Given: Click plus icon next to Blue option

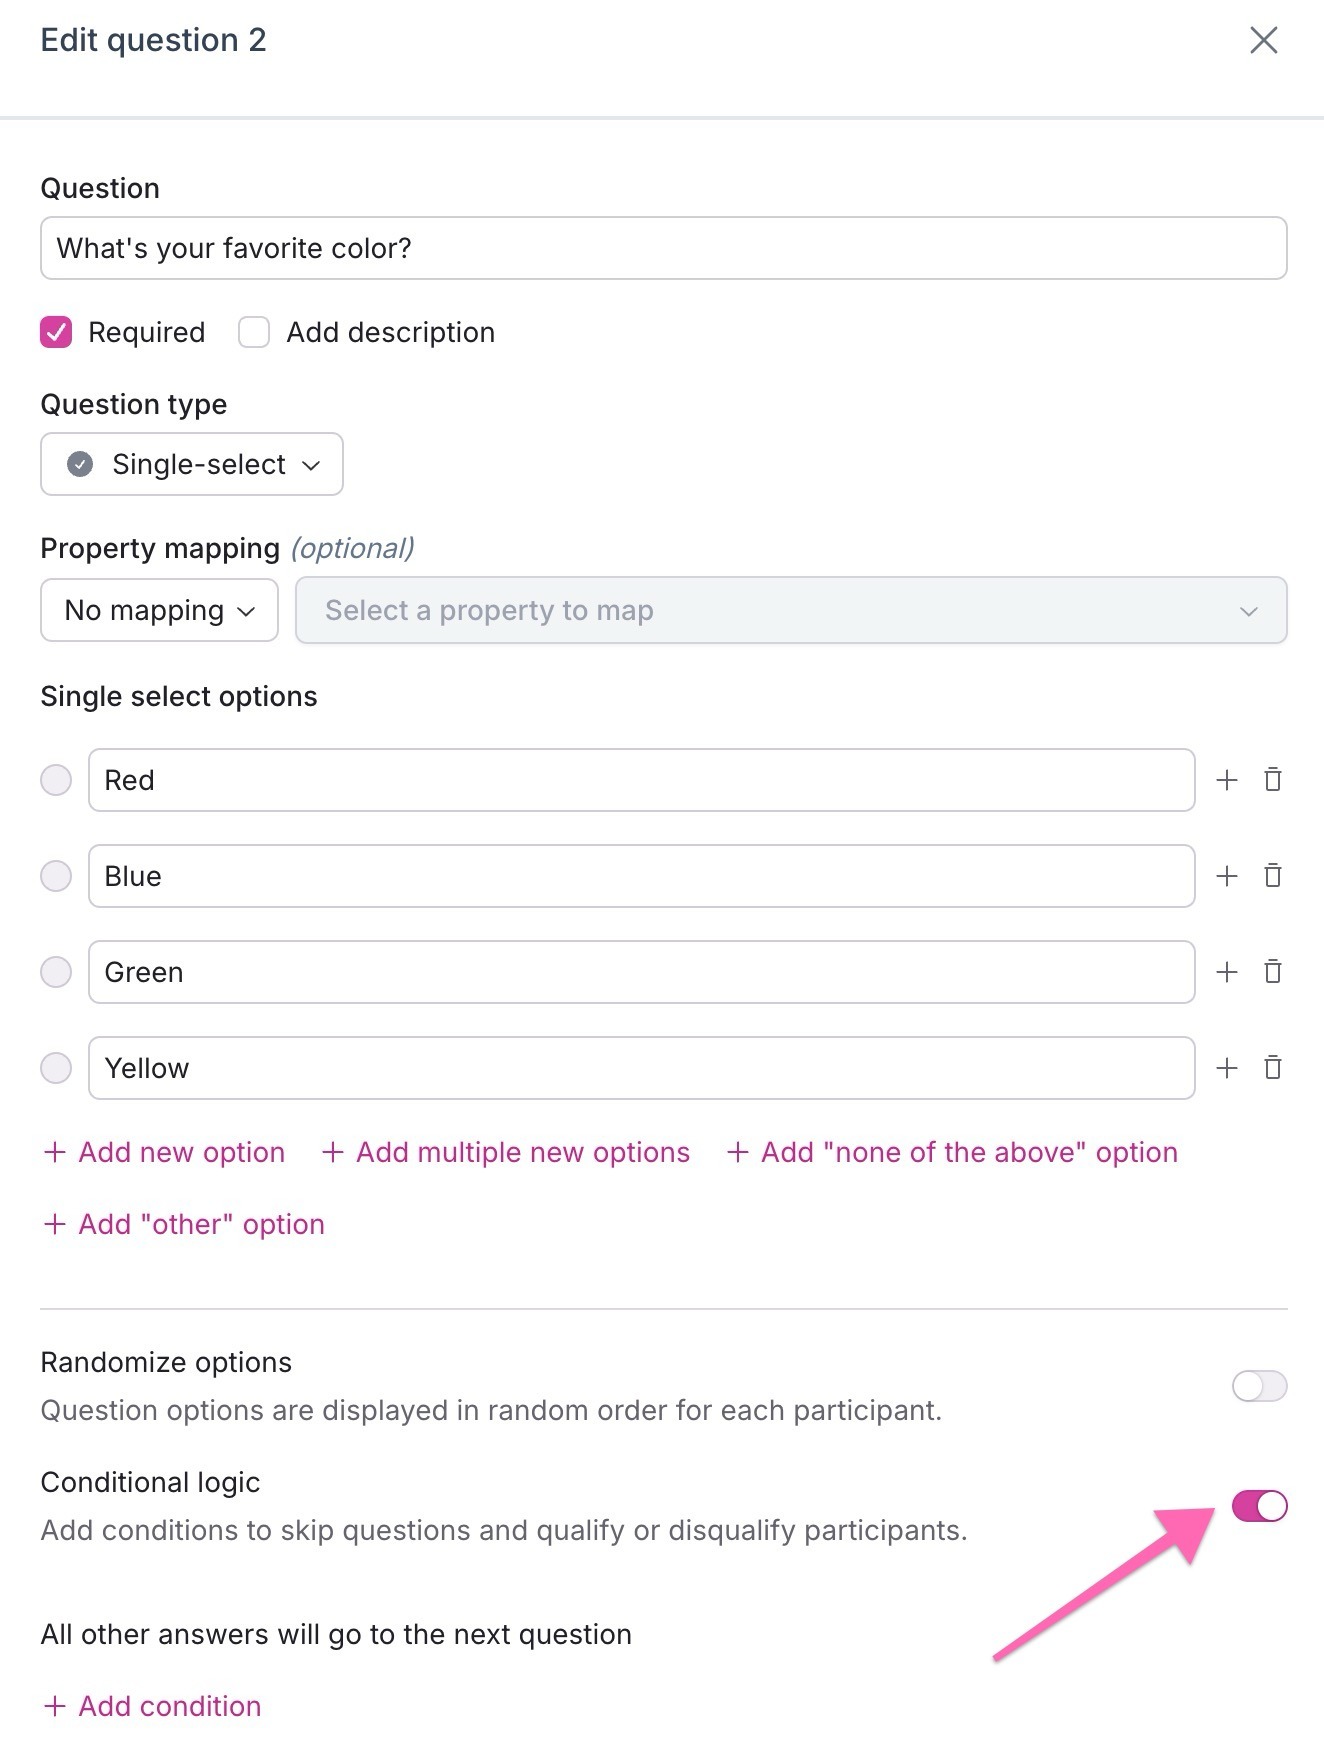Looking at the screenshot, I should [1227, 876].
